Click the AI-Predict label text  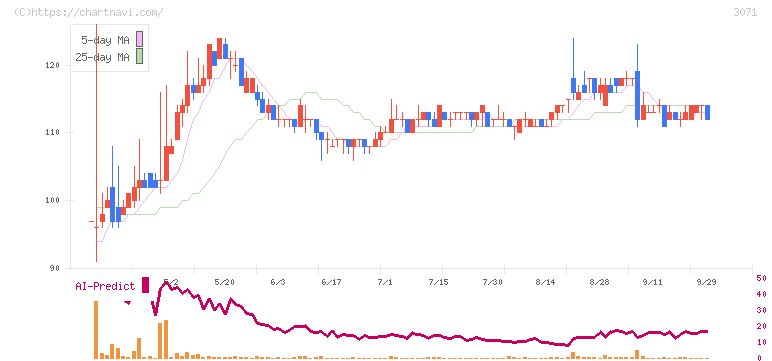[x=105, y=286]
